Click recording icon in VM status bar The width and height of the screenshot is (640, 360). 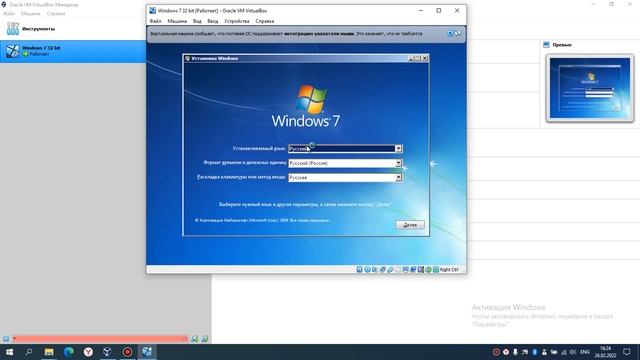[413, 269]
